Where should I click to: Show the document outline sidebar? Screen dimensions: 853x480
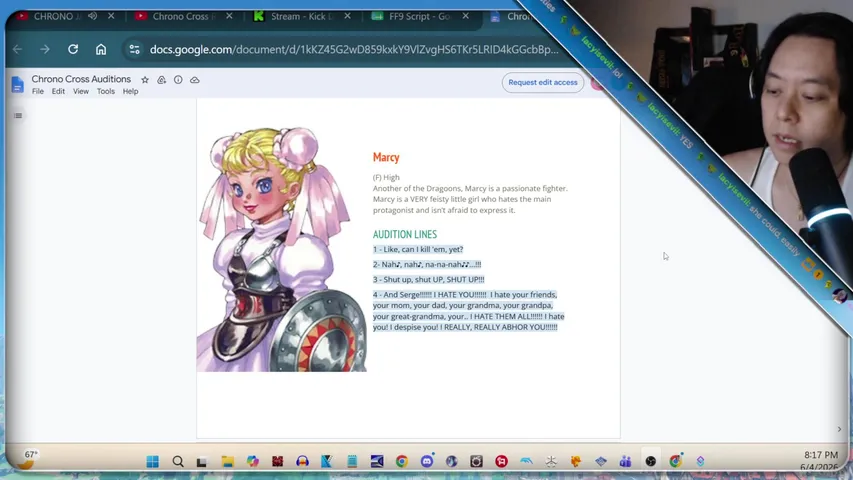pyautogui.click(x=18, y=115)
